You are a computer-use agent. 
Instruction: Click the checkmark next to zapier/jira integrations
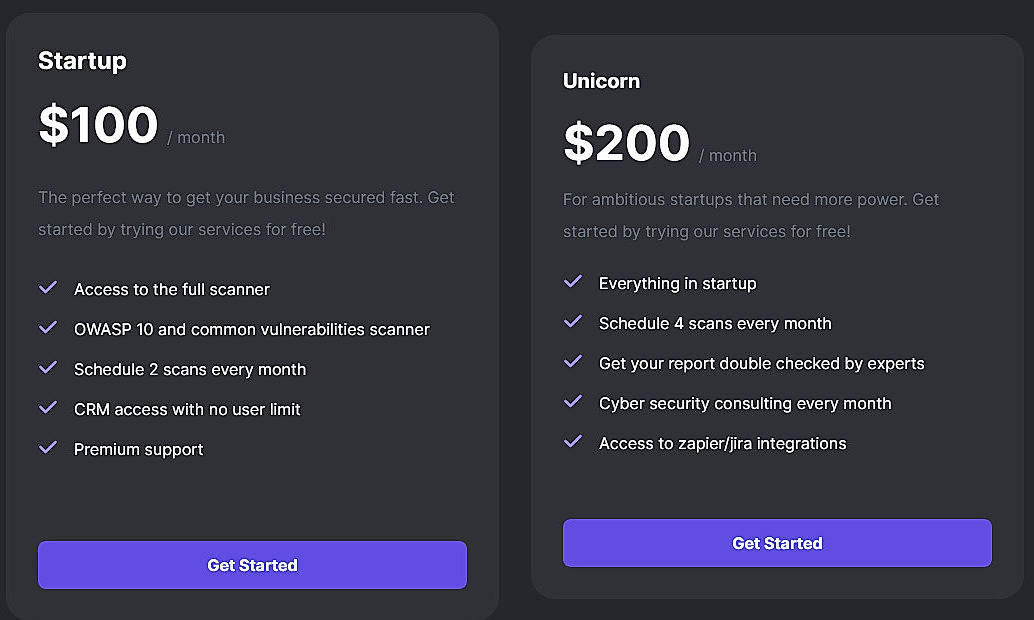(x=573, y=442)
